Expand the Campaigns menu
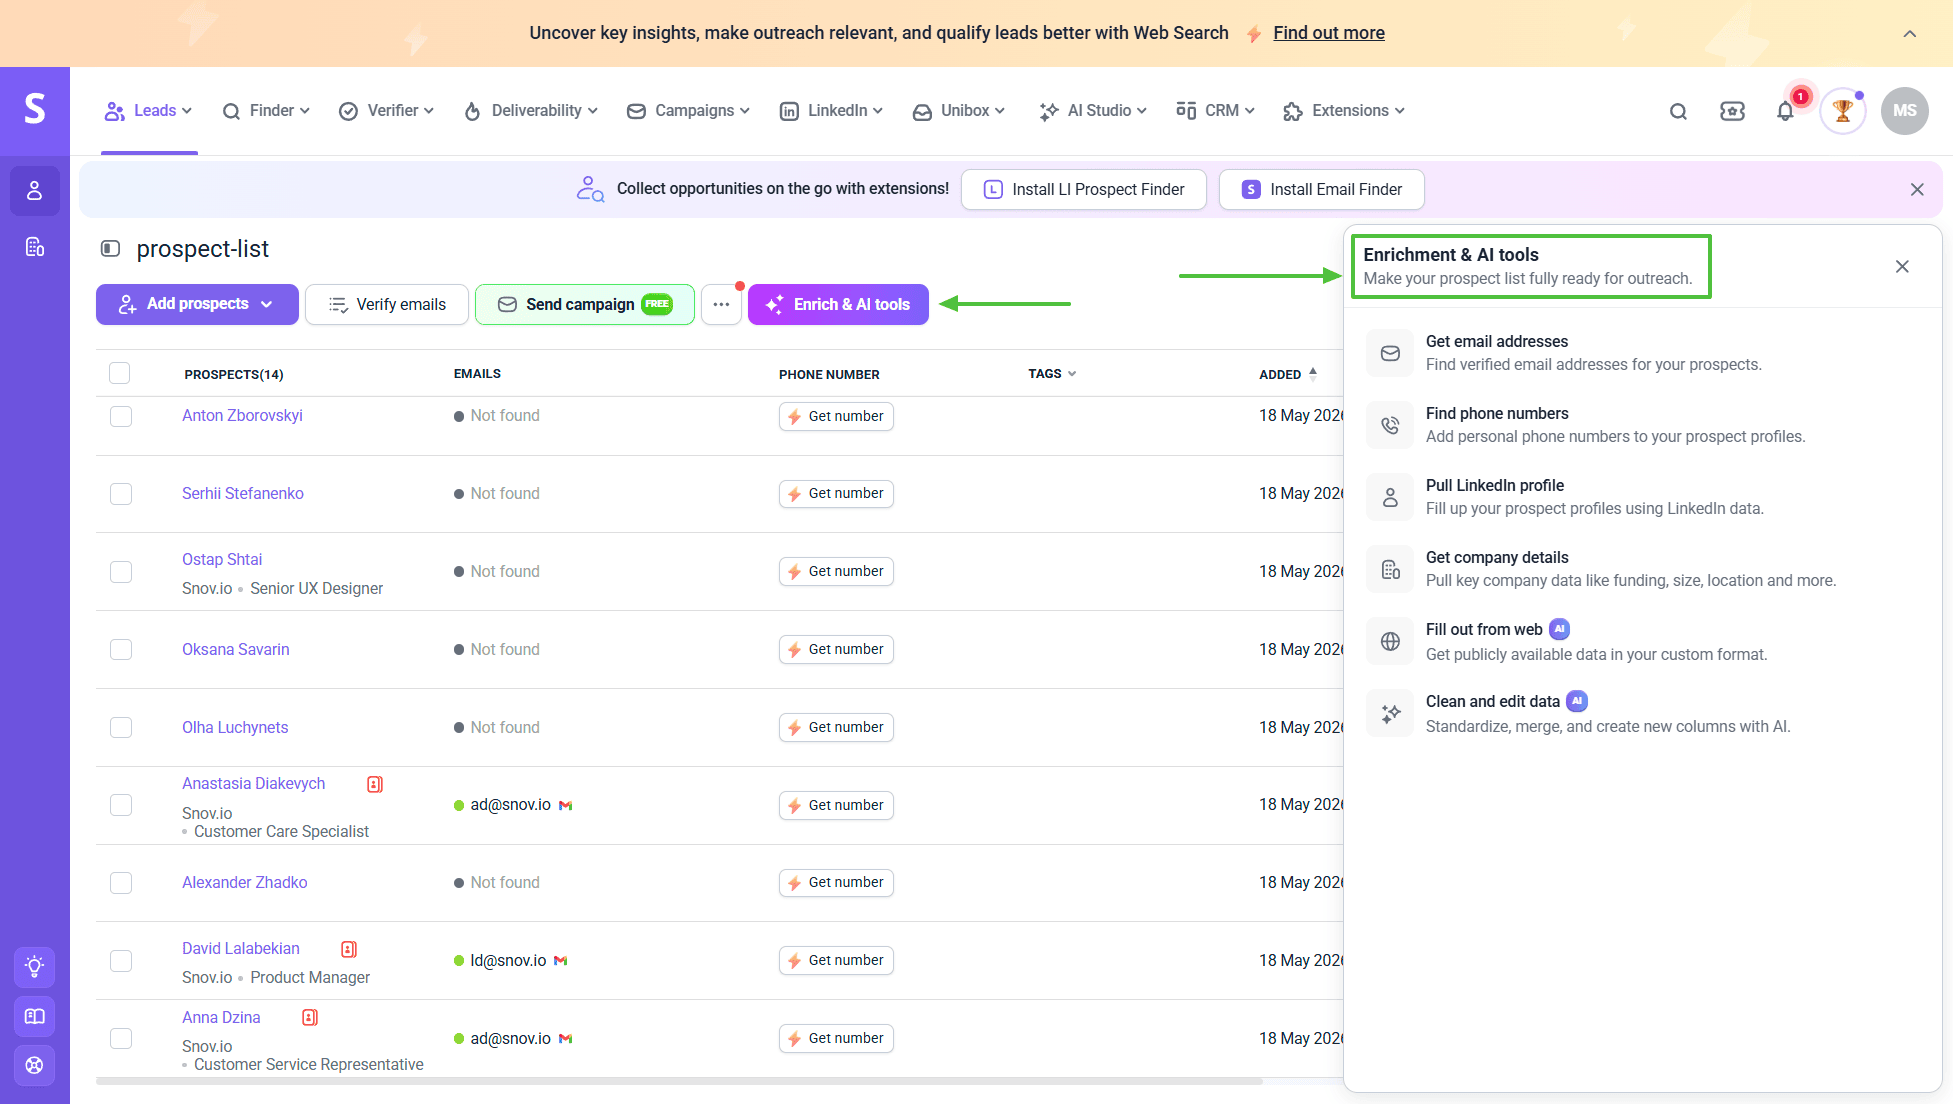Image resolution: width=1953 pixels, height=1104 pixels. (x=688, y=111)
